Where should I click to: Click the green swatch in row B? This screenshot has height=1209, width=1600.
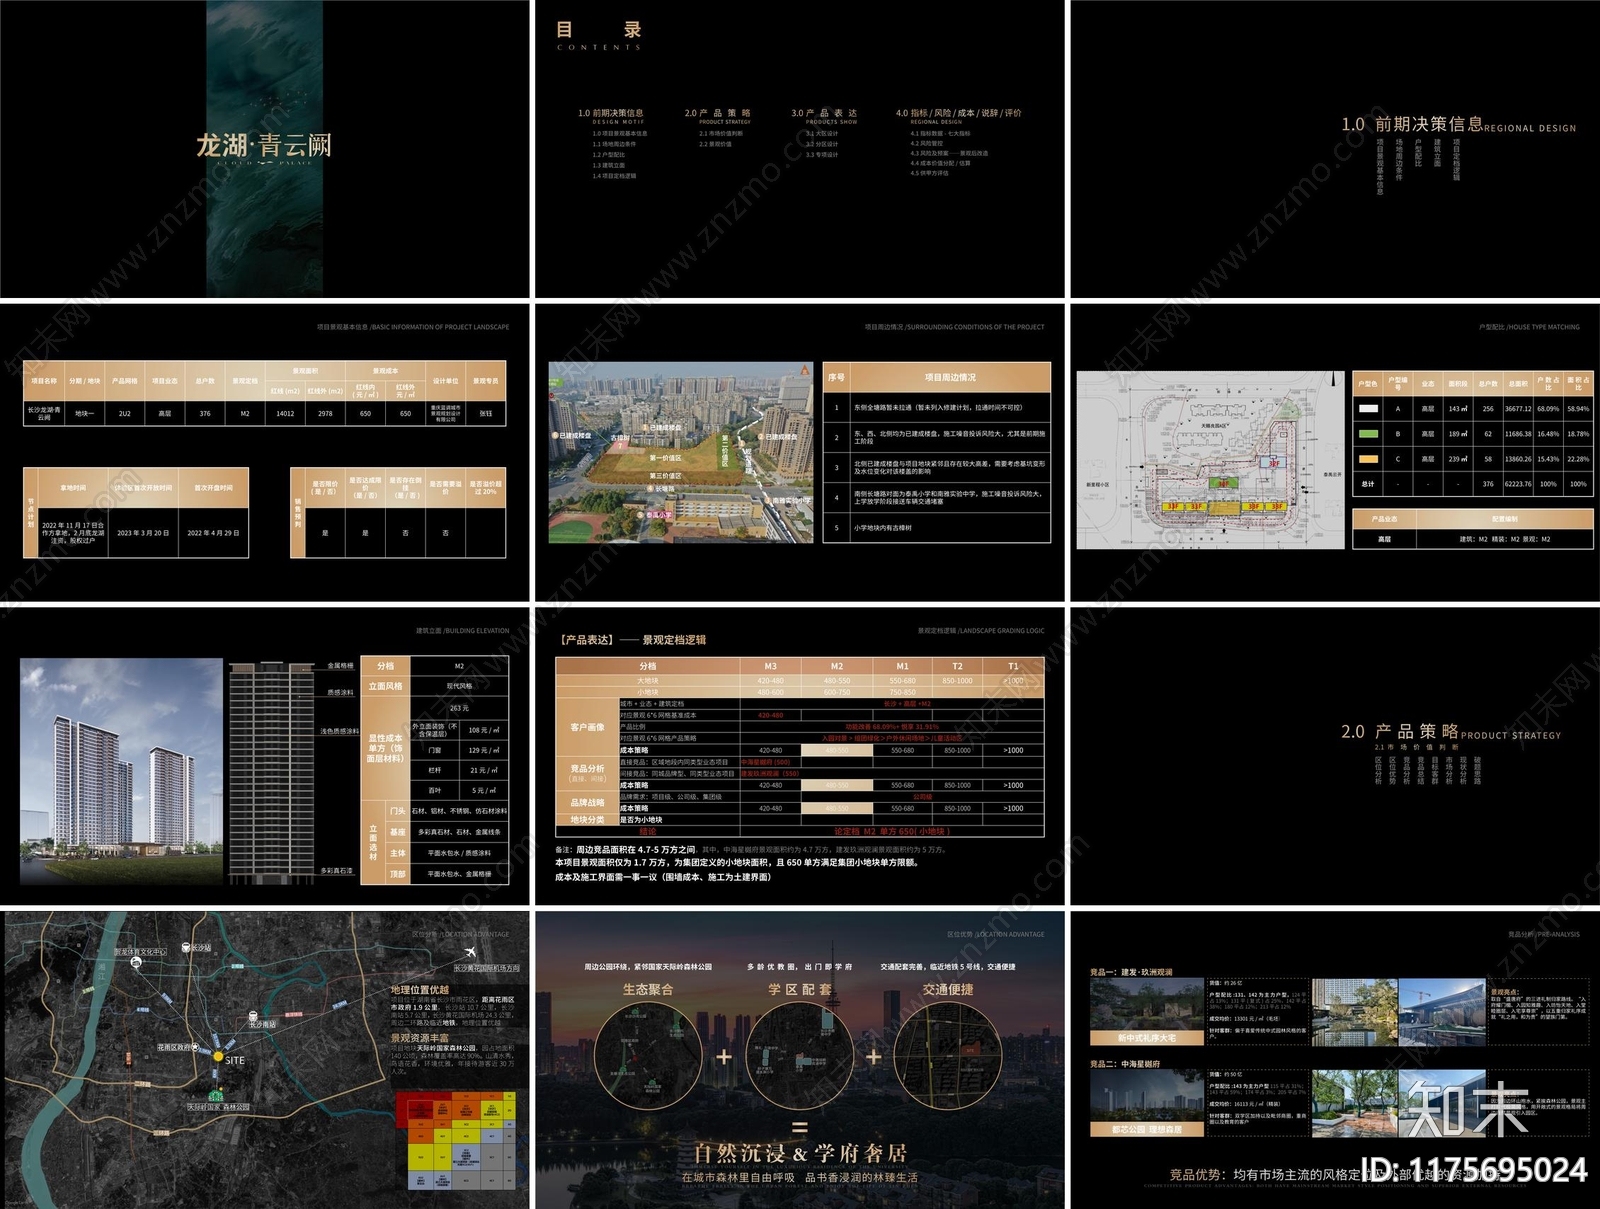click(1367, 434)
